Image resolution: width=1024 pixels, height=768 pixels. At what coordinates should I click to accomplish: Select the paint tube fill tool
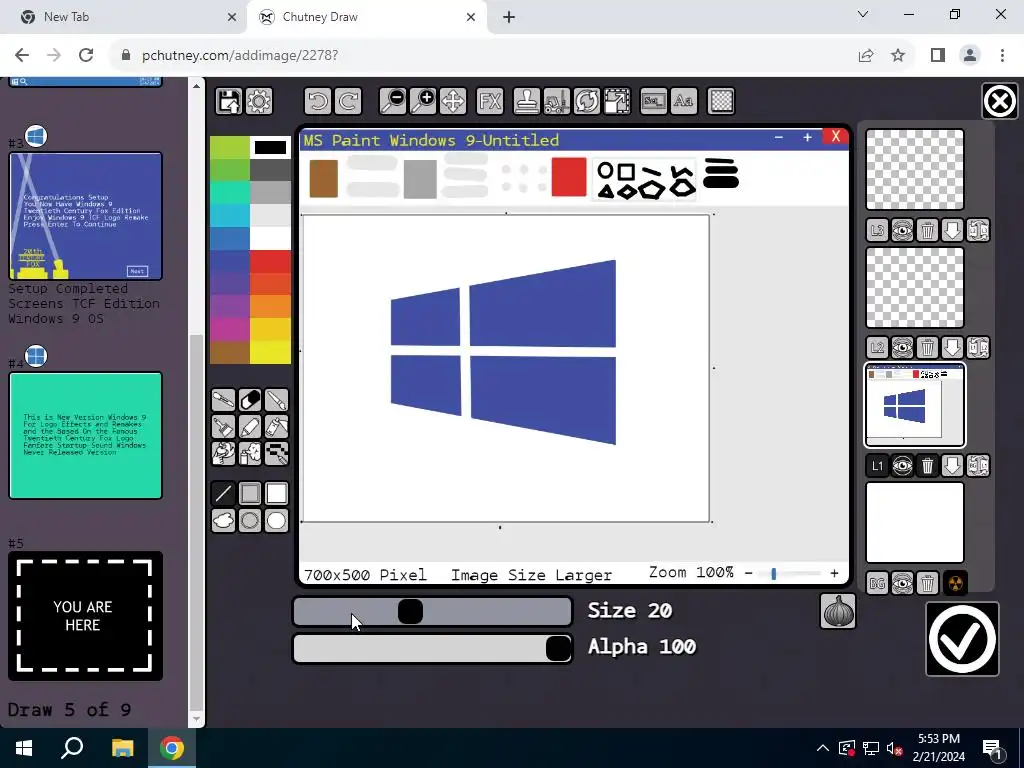click(x=277, y=426)
